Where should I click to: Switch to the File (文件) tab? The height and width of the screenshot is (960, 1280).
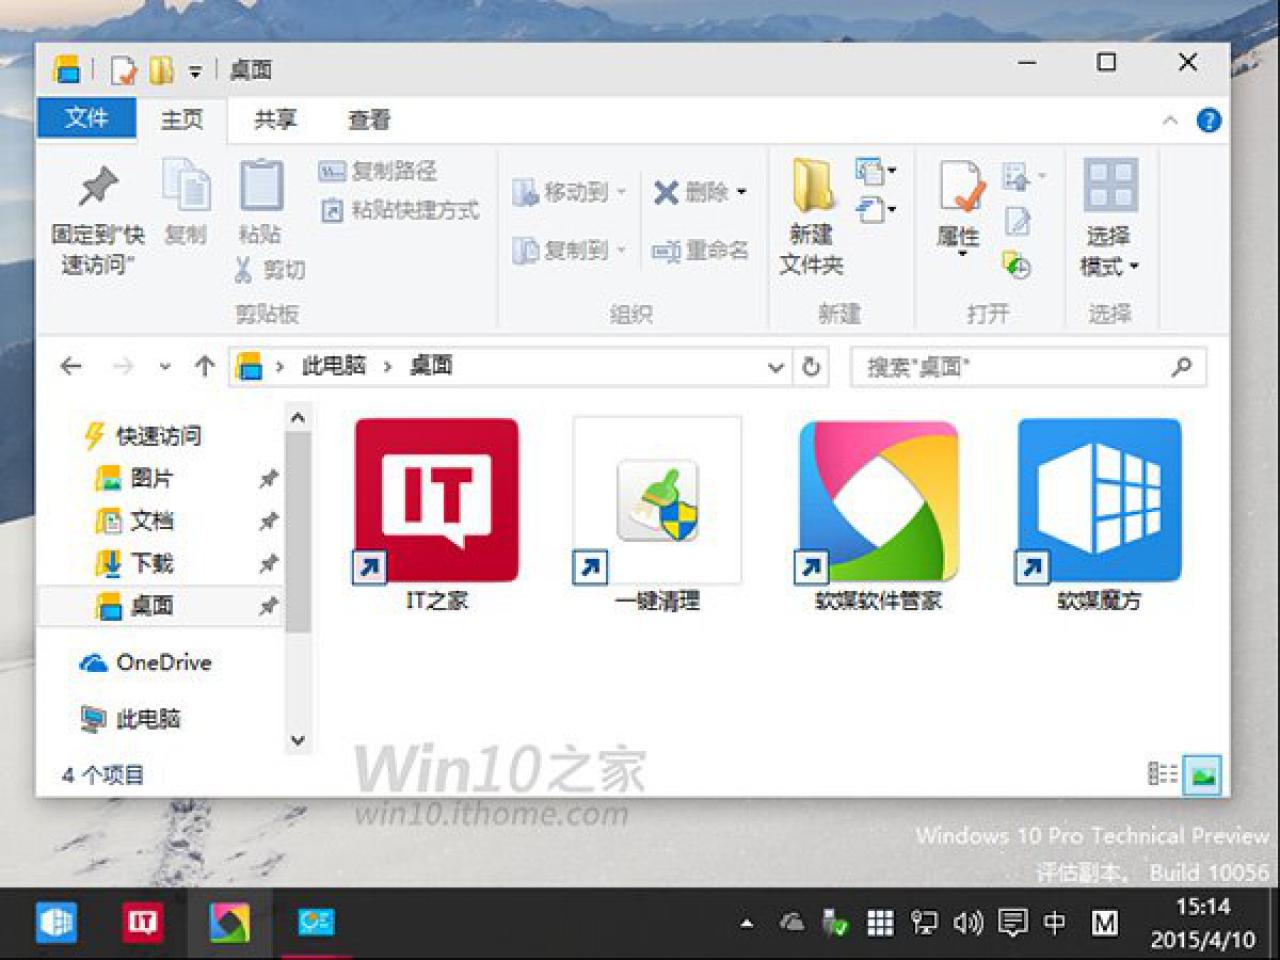(86, 118)
